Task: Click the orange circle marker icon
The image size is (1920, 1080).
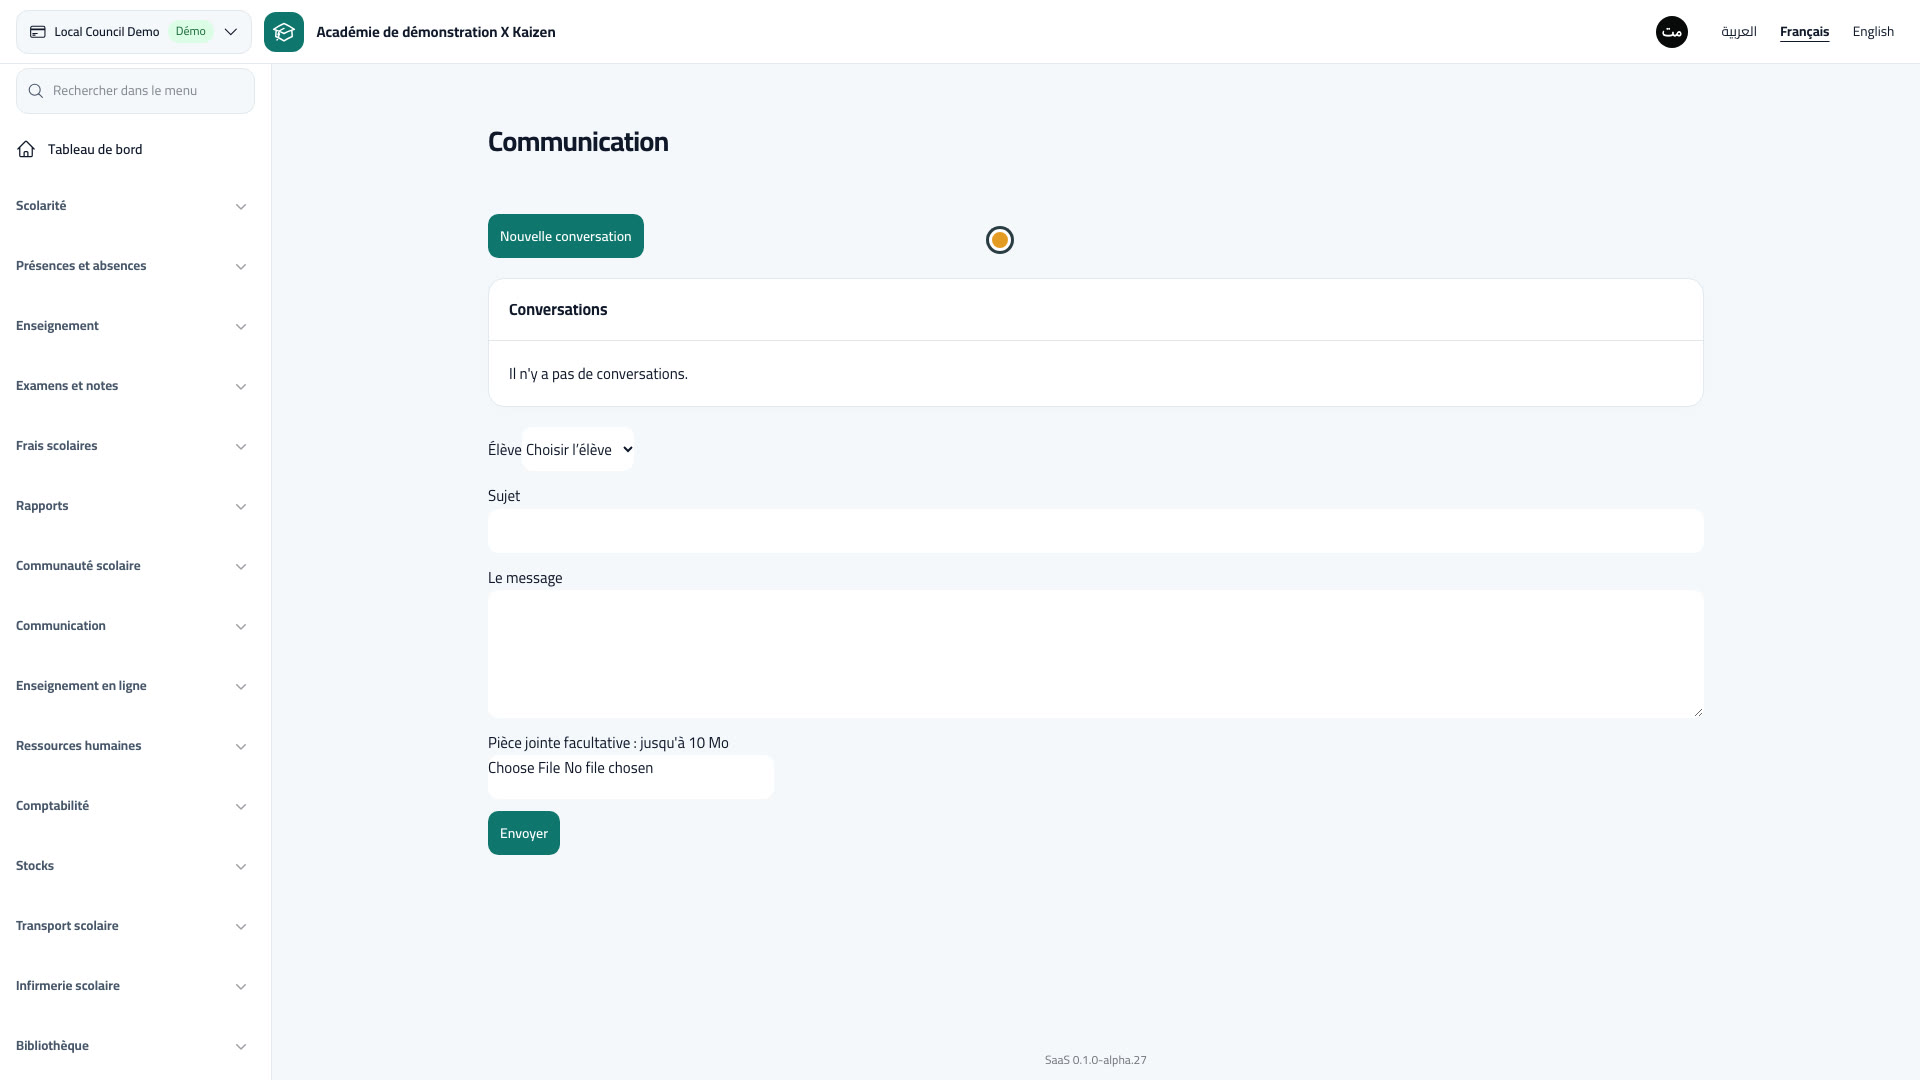Action: [1000, 240]
